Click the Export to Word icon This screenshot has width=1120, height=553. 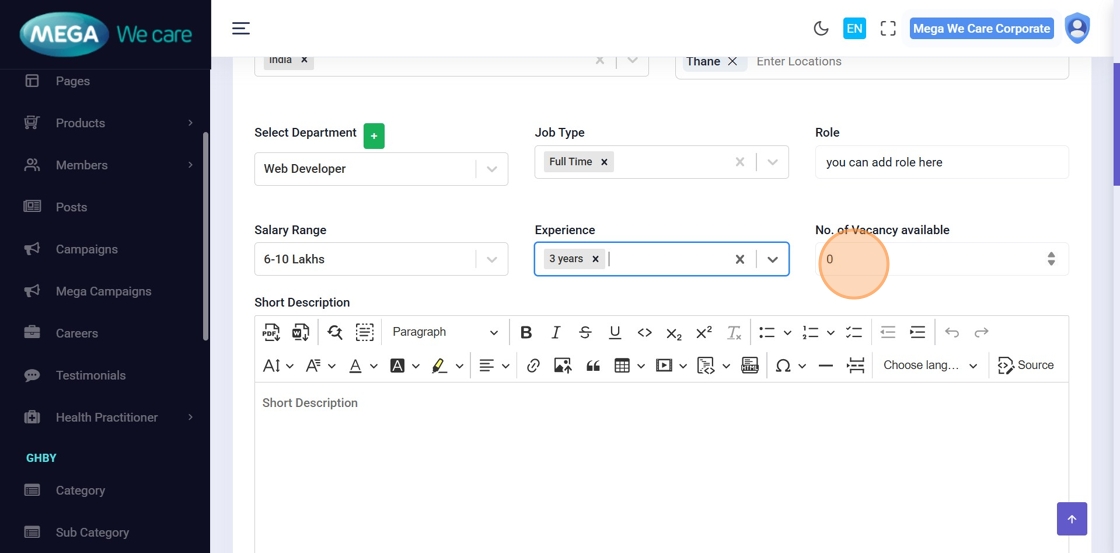point(300,332)
